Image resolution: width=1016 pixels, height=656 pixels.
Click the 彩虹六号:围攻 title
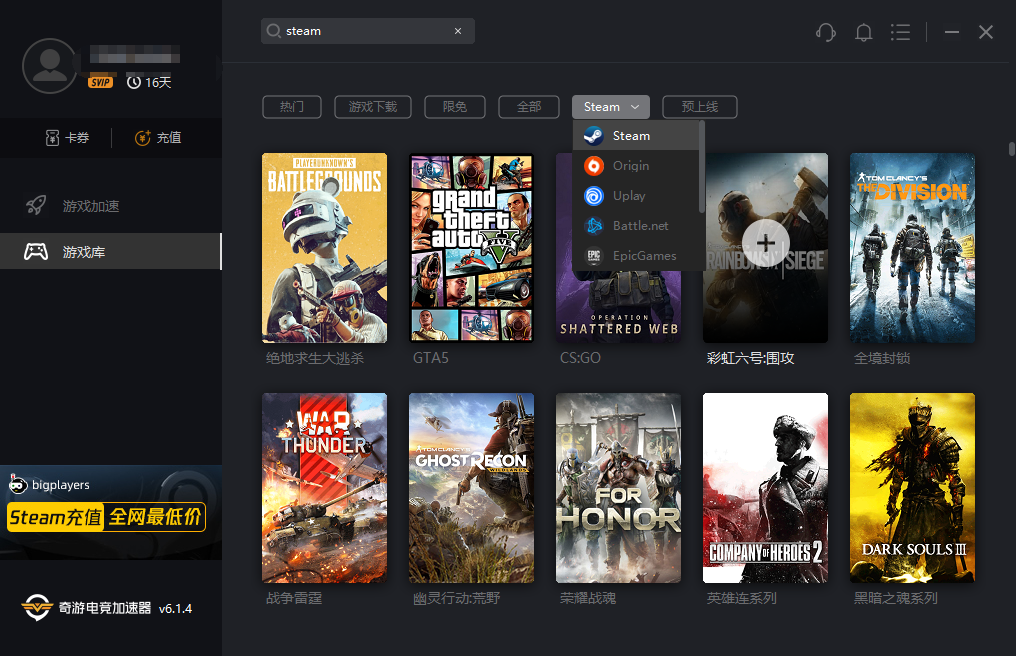coord(750,358)
